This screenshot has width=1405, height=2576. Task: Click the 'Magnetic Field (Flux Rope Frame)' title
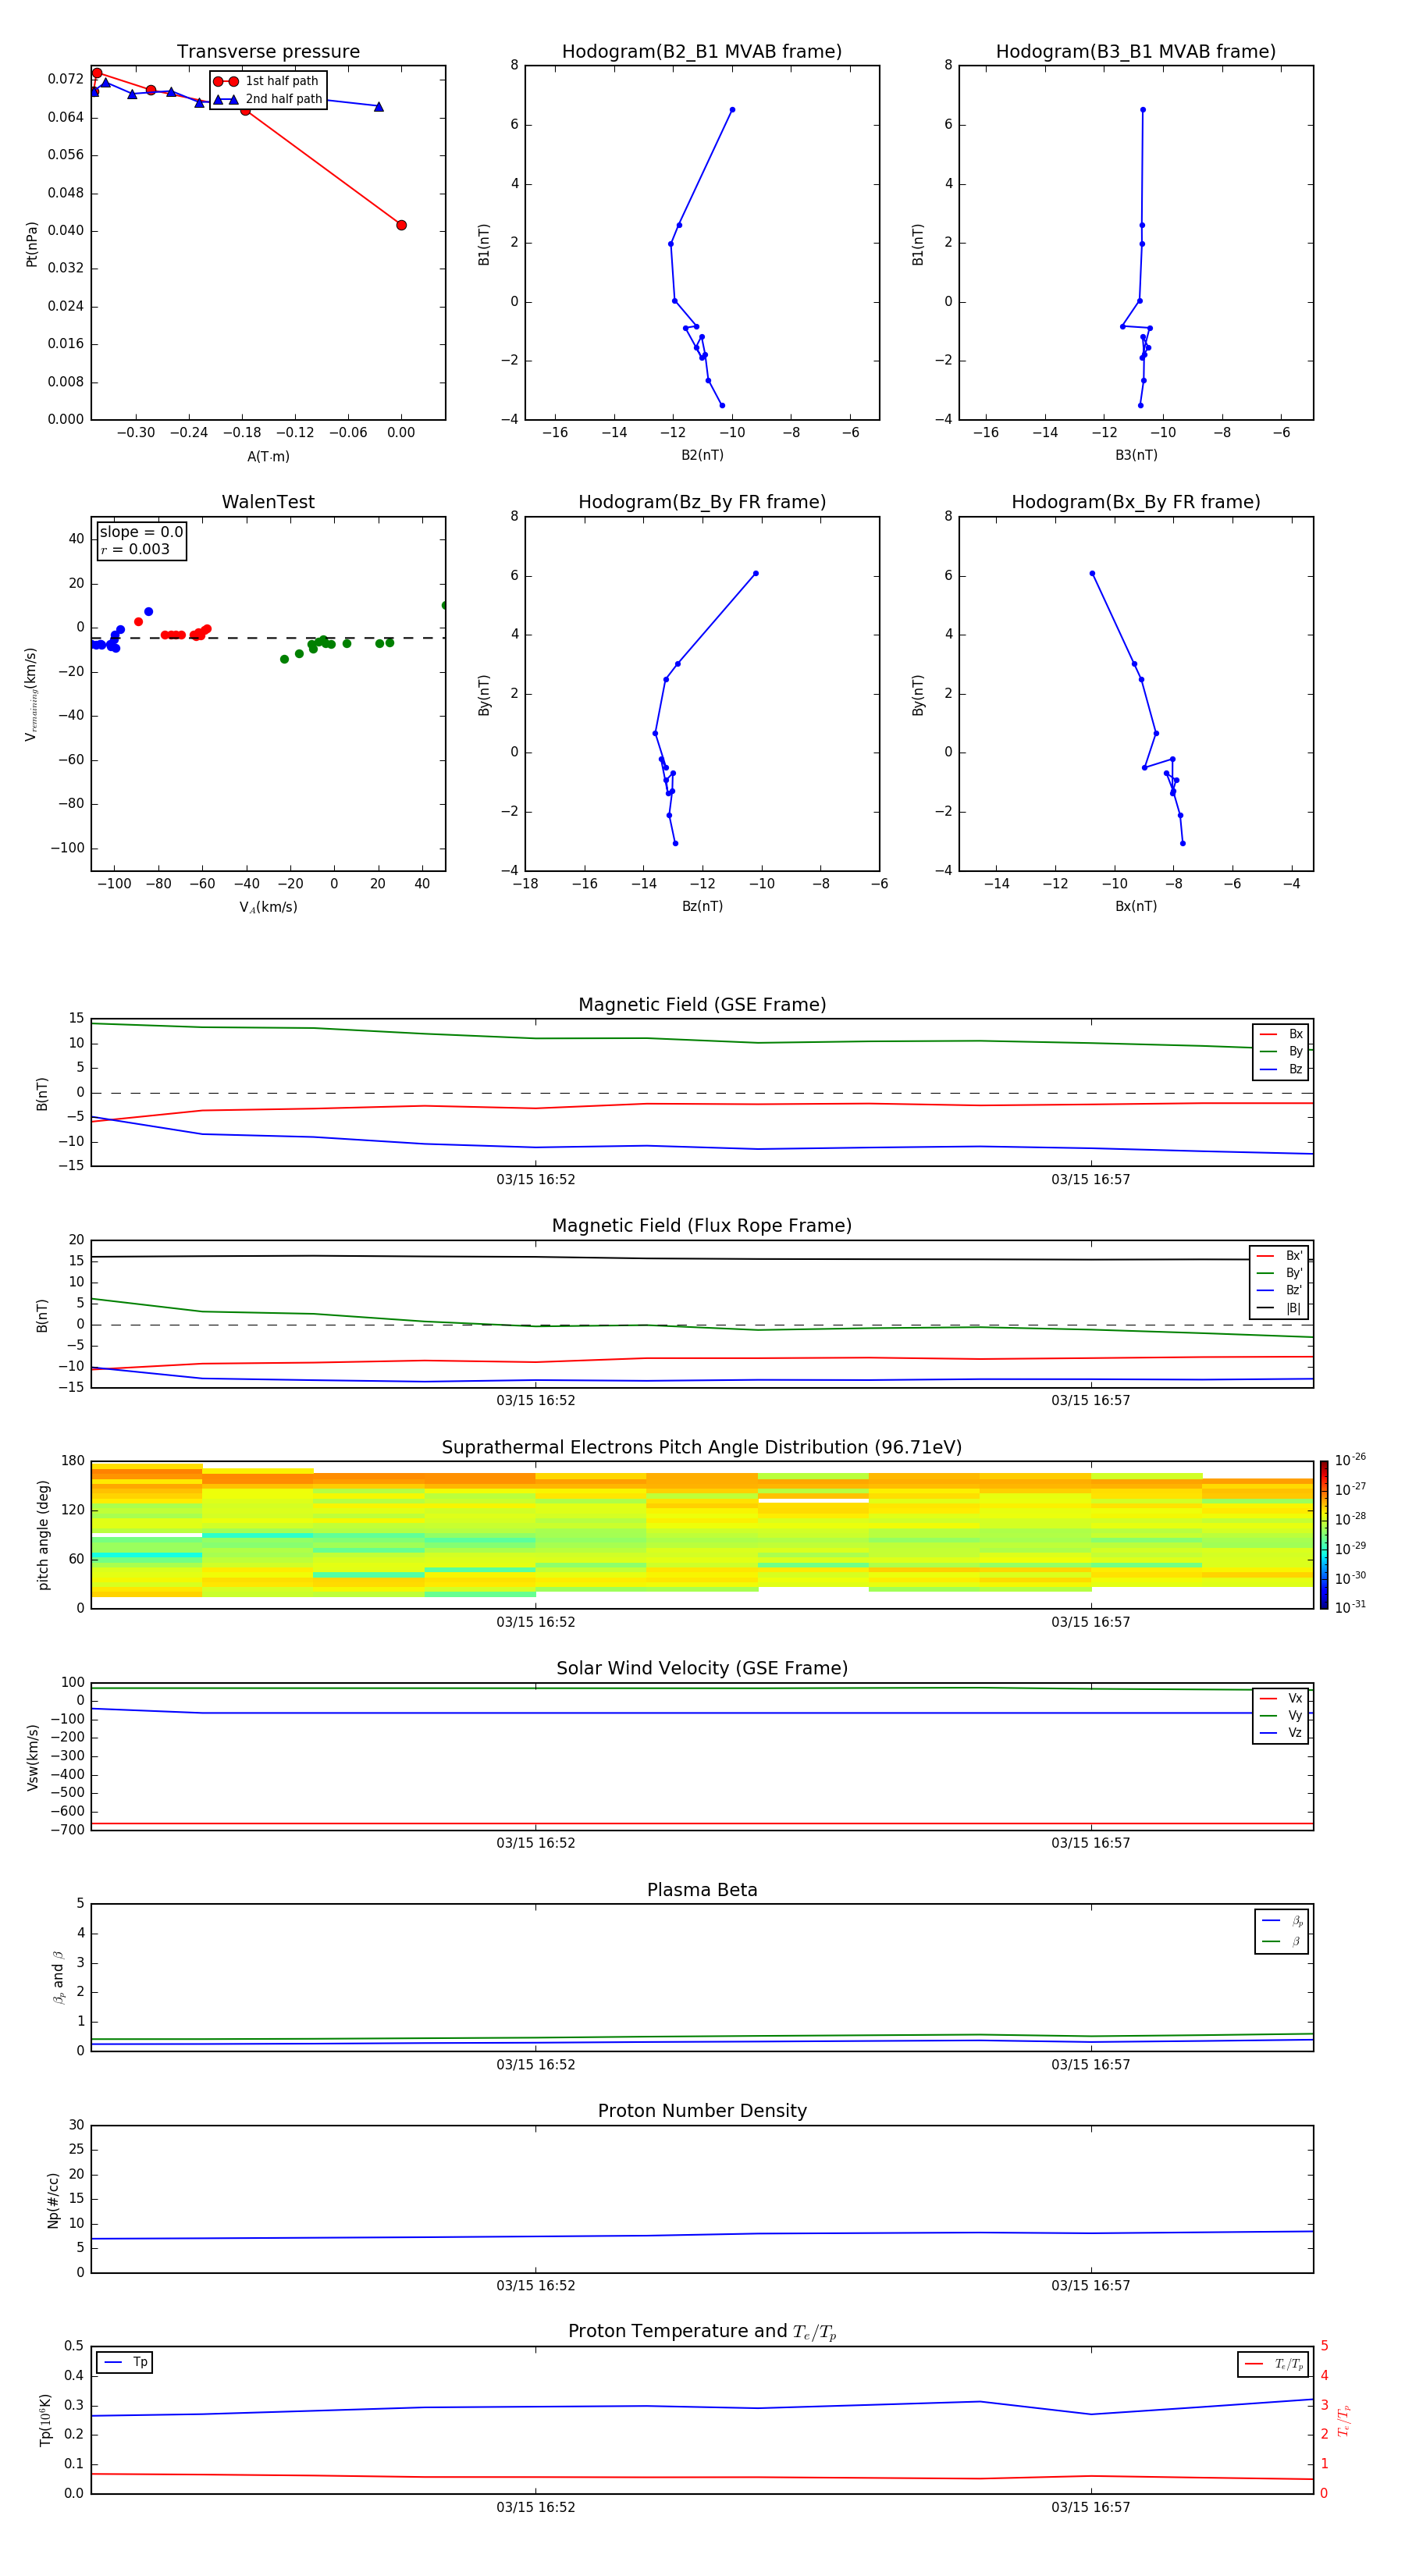tap(702, 1226)
